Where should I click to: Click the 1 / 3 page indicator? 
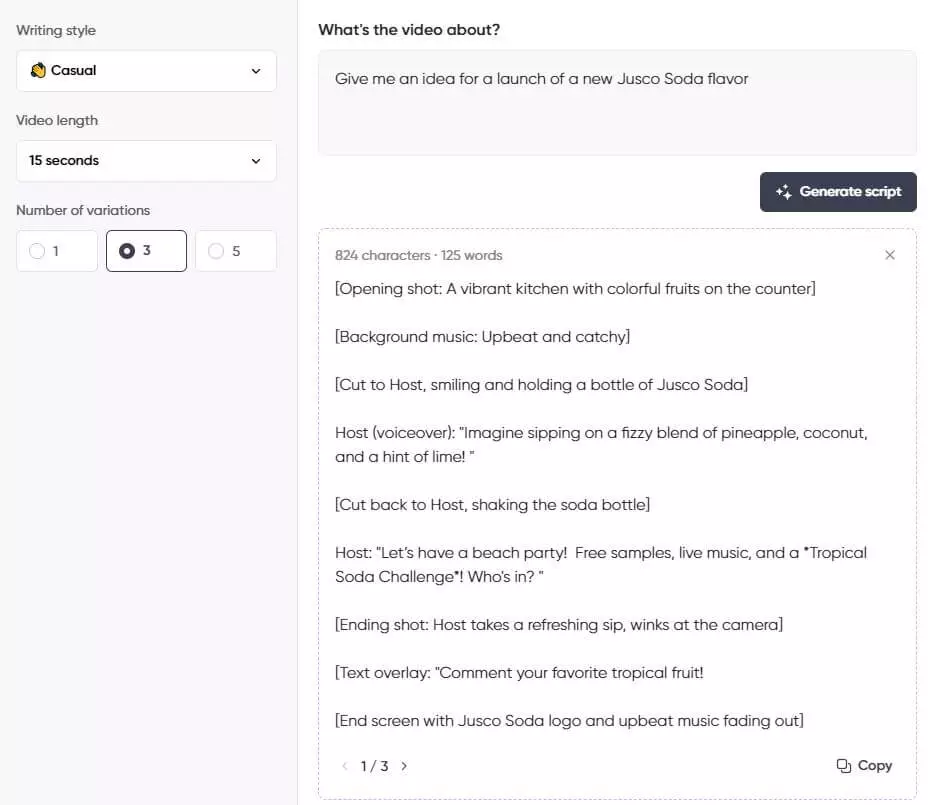coord(375,766)
